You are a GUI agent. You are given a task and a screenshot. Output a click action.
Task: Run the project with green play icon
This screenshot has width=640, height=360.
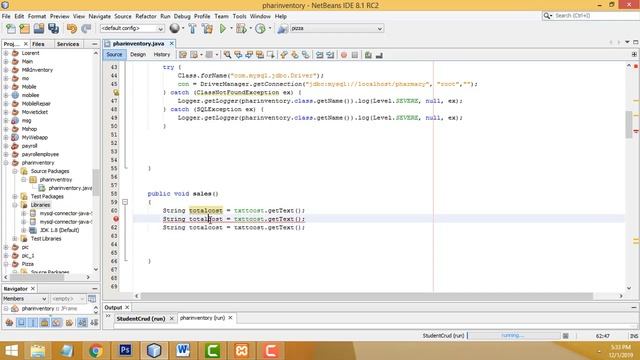pyautogui.click(x=223, y=28)
